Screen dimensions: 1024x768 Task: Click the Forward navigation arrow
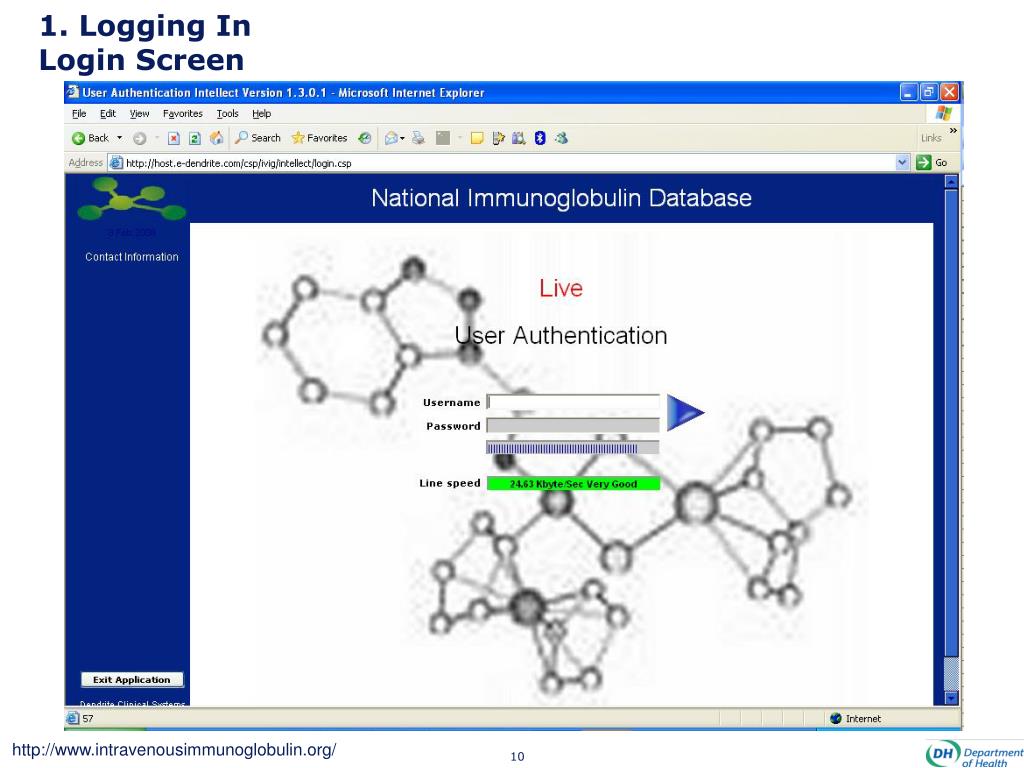[139, 138]
